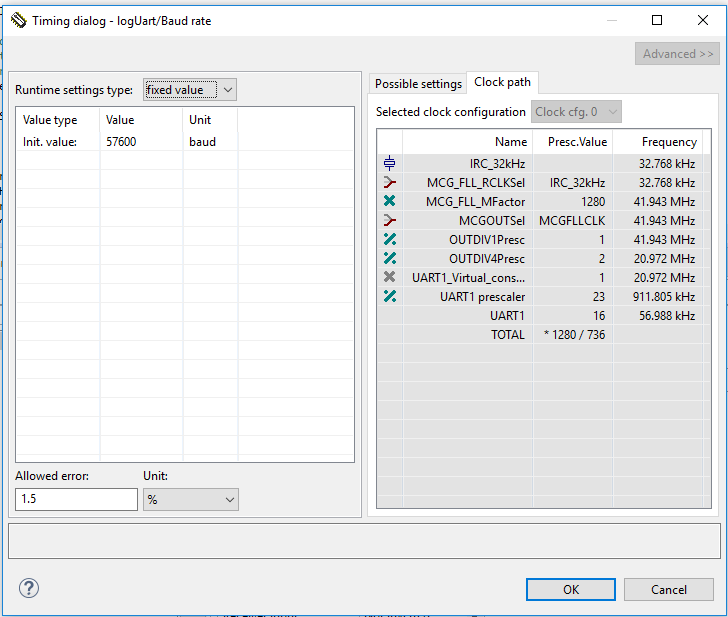
Task: Edit the Allowed error input field
Action: click(77, 499)
